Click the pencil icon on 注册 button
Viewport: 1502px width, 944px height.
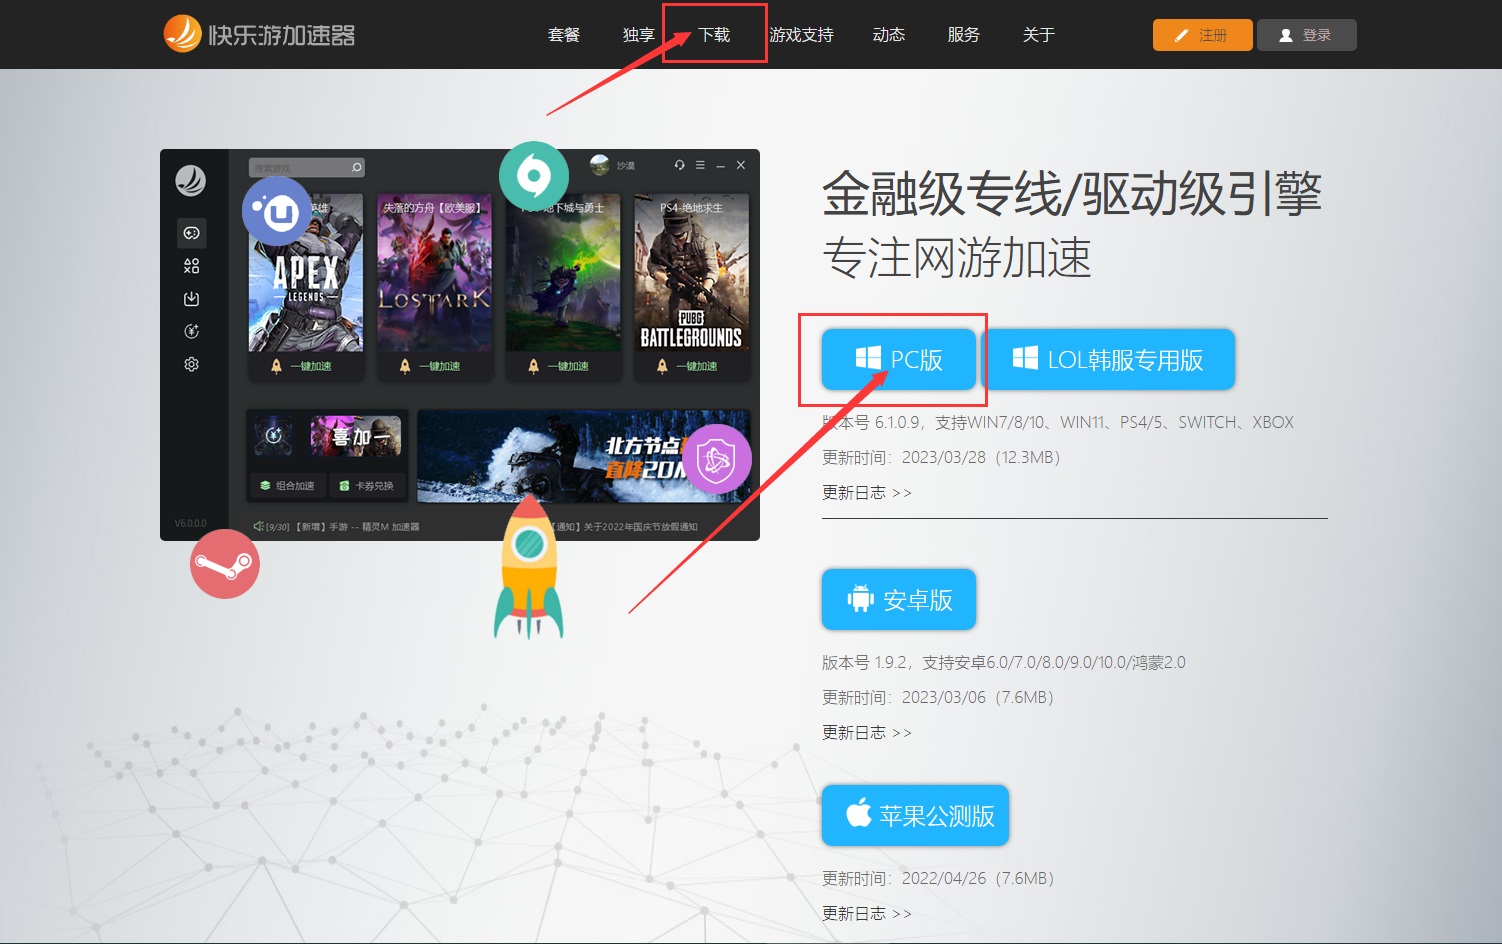(1181, 35)
